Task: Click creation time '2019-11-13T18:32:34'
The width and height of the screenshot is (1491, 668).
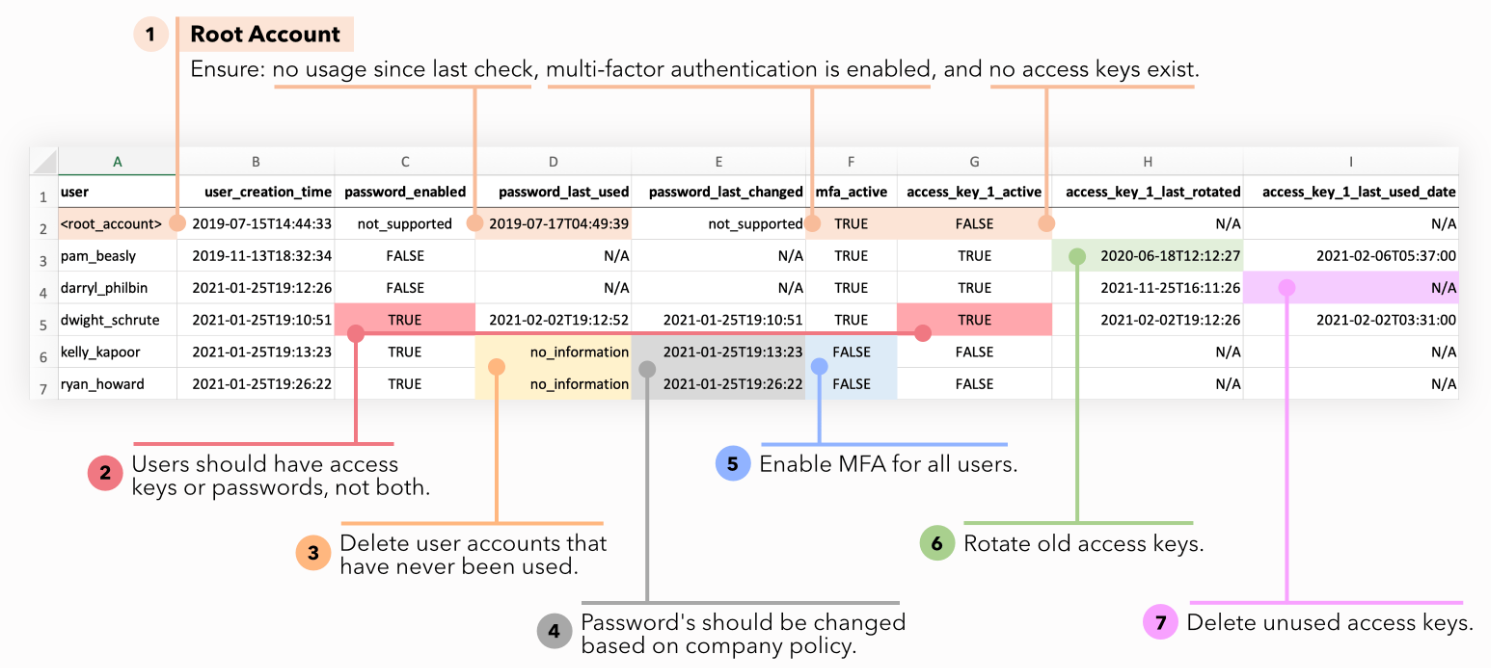Action: coord(256,256)
